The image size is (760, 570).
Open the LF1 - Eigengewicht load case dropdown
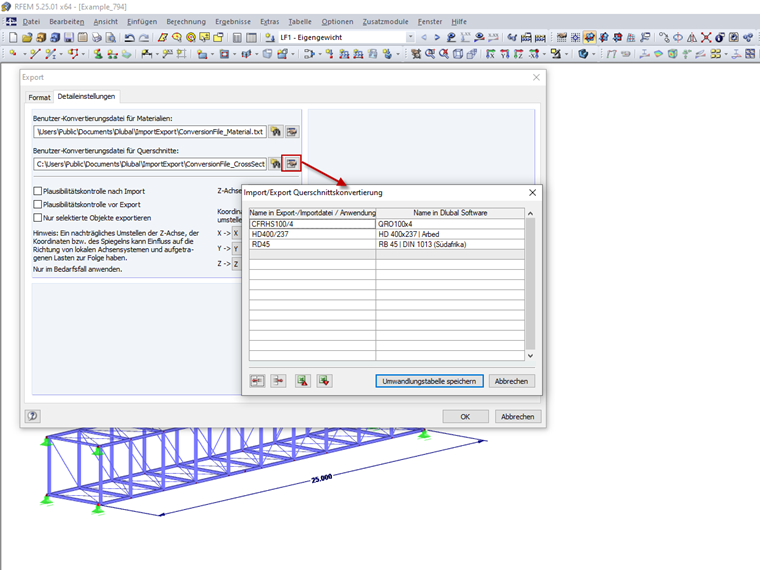pyautogui.click(x=411, y=37)
